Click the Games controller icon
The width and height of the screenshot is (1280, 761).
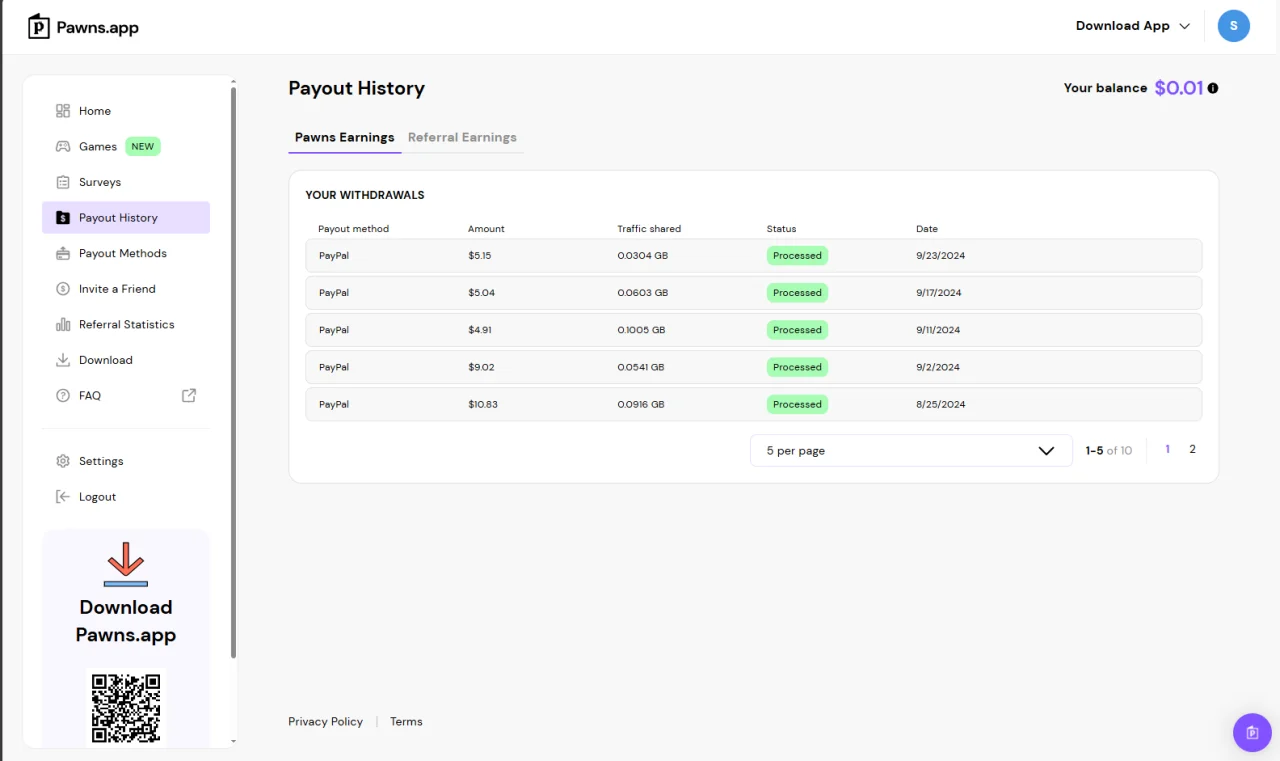[63, 146]
